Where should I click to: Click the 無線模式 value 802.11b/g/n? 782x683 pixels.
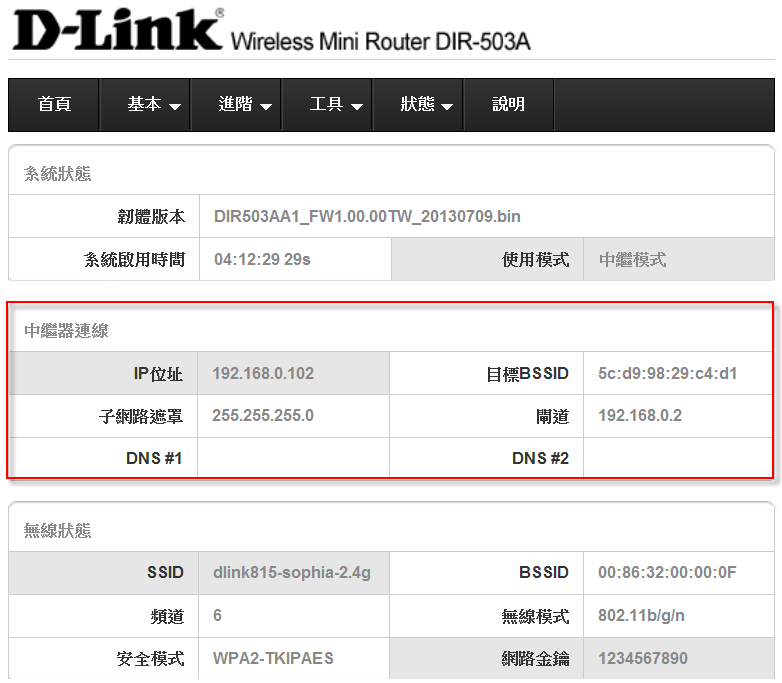tap(640, 616)
